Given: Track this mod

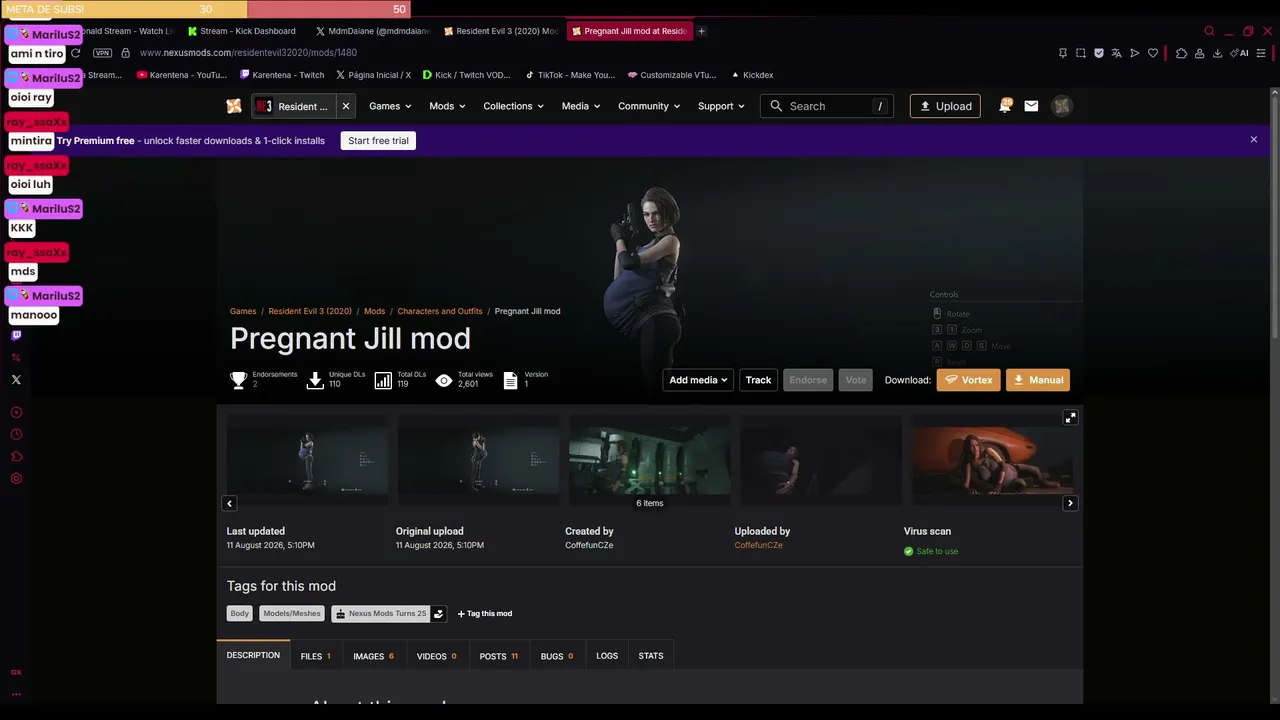Looking at the screenshot, I should (x=758, y=380).
